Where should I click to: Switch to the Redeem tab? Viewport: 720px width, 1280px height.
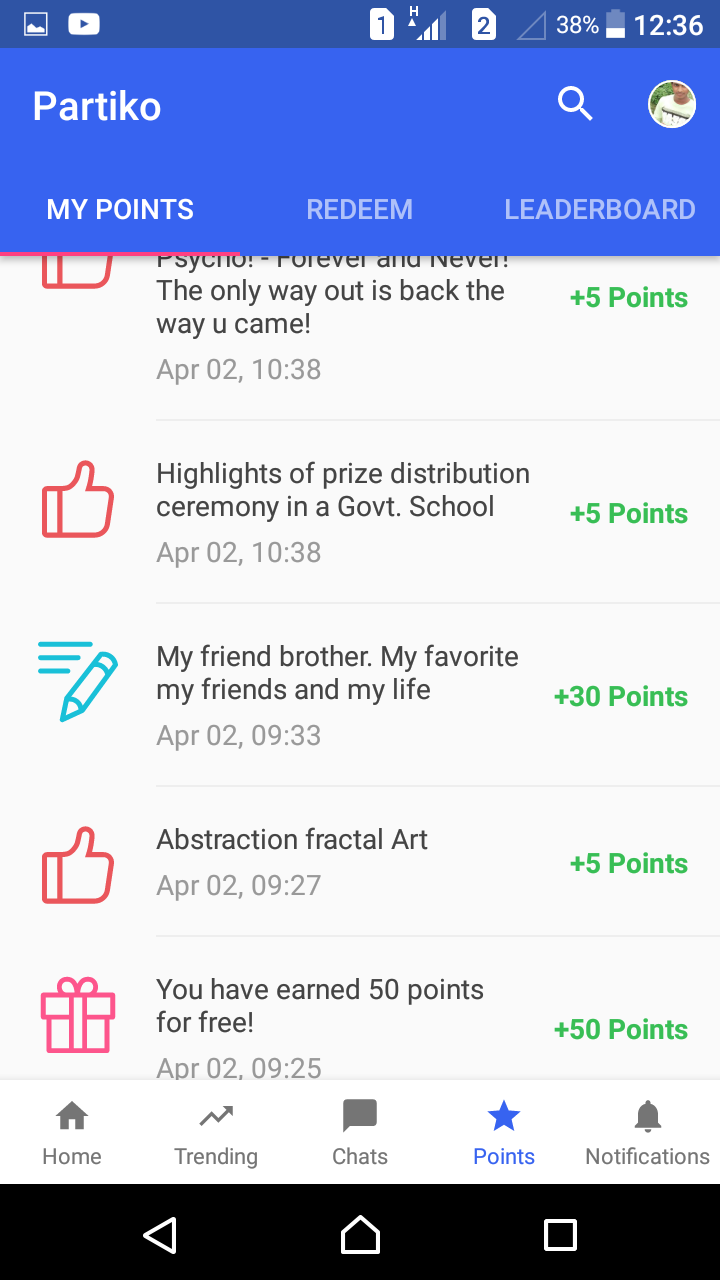pos(359,209)
